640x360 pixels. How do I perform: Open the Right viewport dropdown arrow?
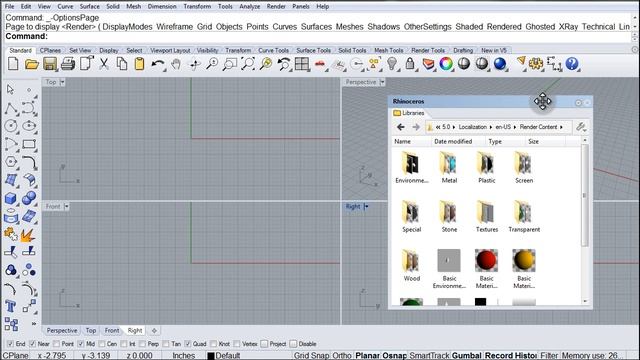point(366,207)
